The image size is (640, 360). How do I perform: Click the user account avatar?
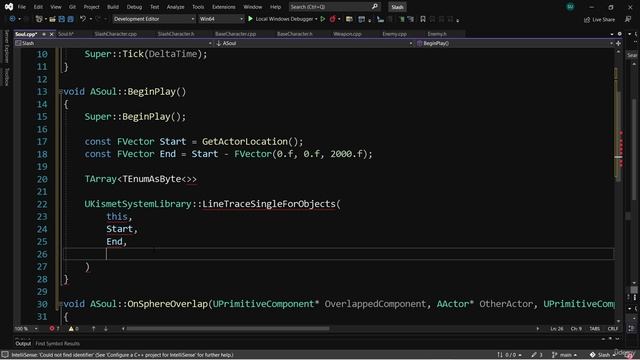click(570, 7)
